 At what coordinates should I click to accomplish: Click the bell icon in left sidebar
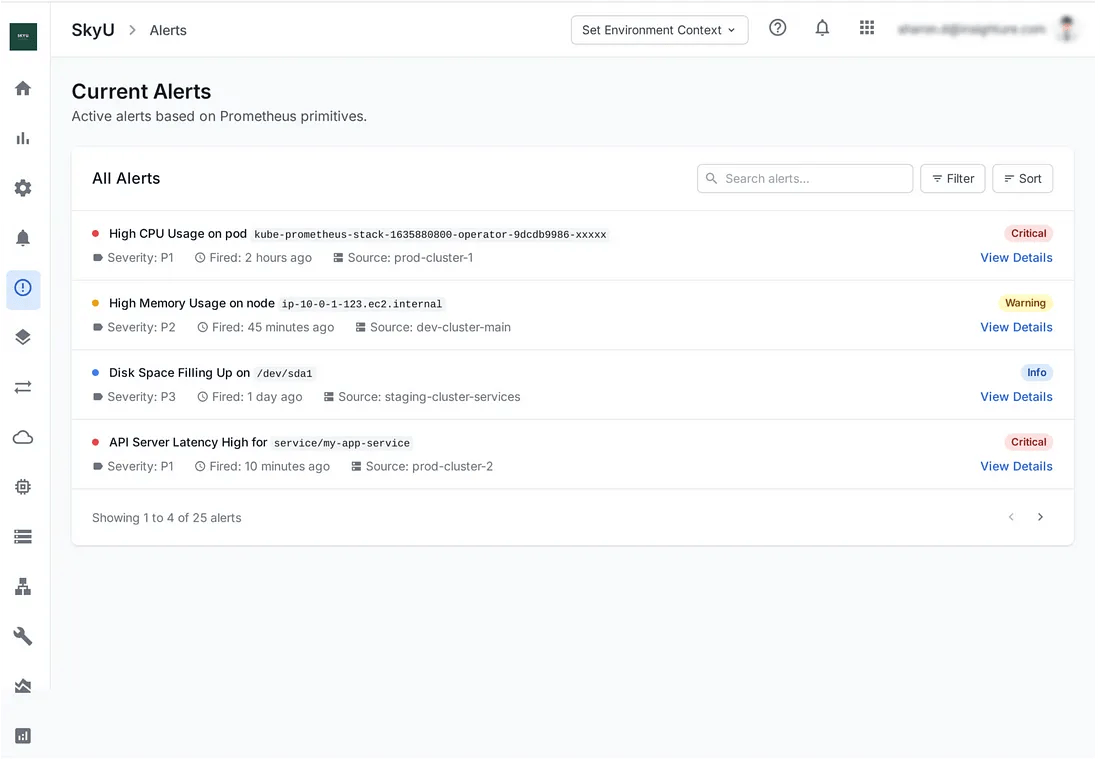pos(23,238)
